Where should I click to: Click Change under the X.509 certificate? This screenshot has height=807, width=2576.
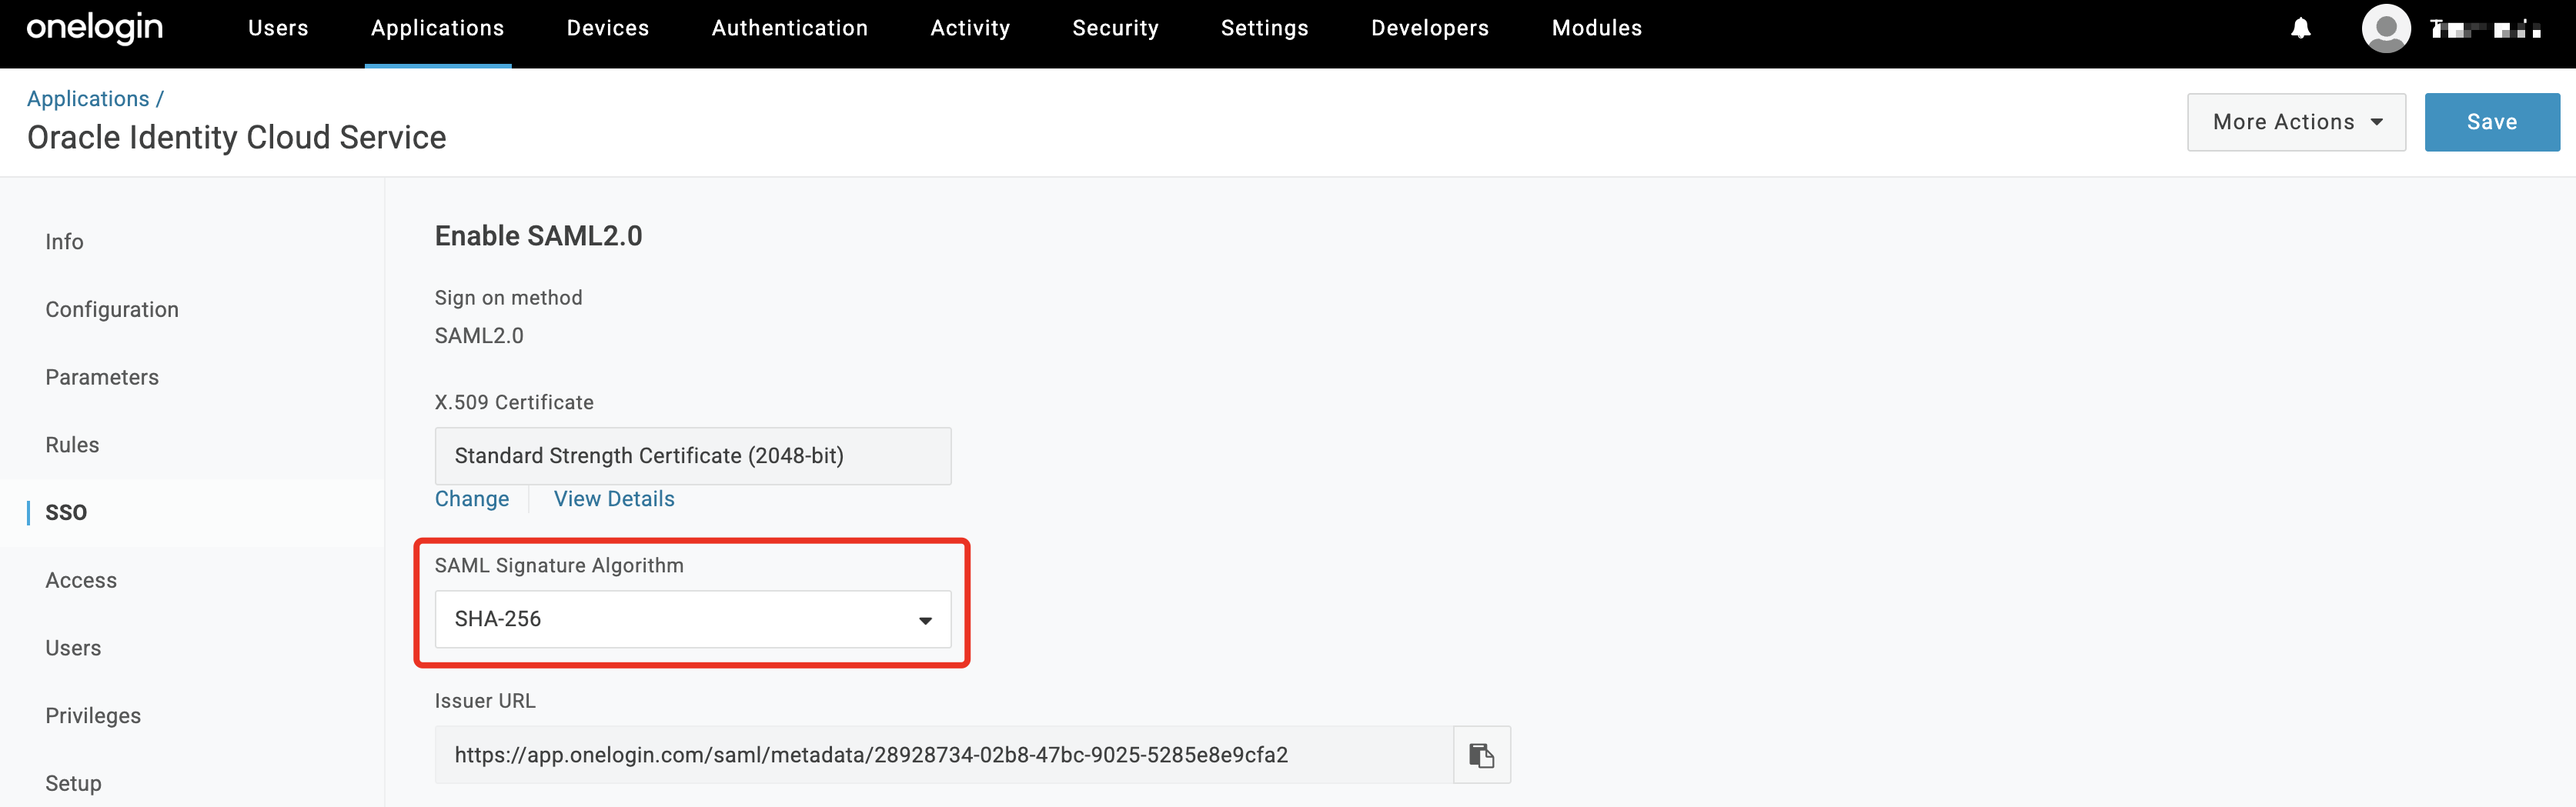(472, 499)
